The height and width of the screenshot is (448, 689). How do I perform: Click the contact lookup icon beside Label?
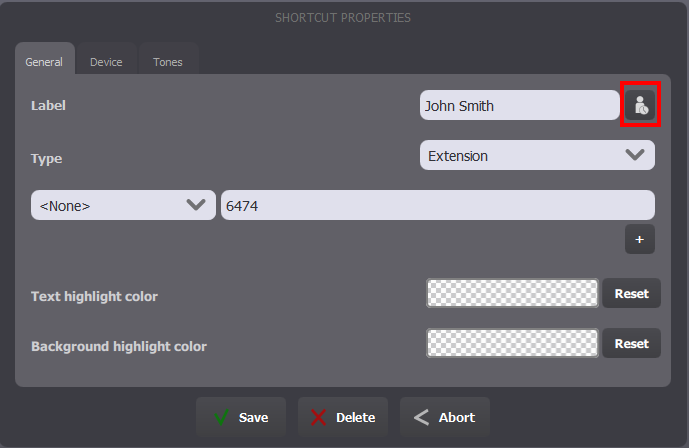pos(640,105)
